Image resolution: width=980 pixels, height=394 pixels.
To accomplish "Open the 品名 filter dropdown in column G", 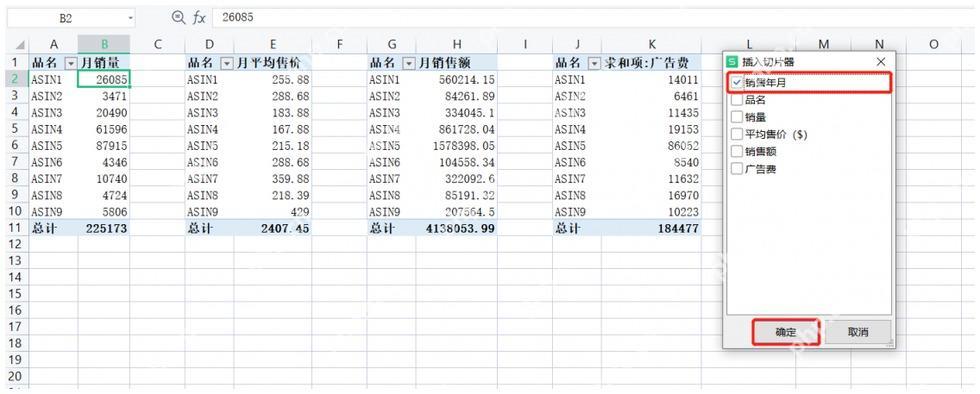I will pyautogui.click(x=409, y=63).
